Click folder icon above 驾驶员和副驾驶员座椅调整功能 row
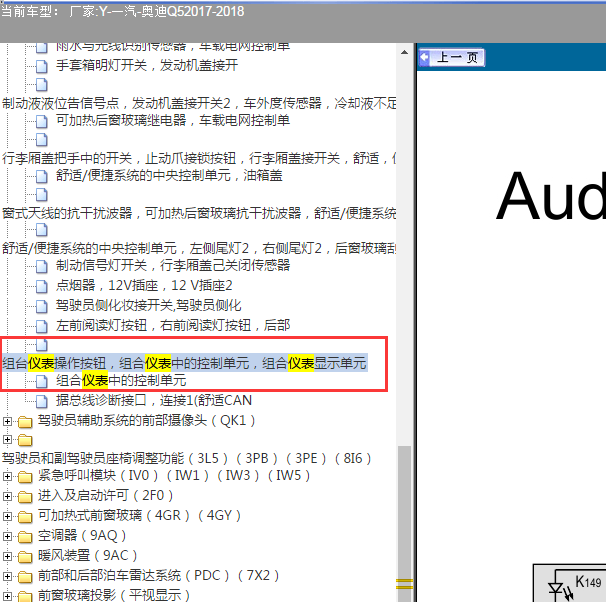 pyautogui.click(x=25, y=440)
